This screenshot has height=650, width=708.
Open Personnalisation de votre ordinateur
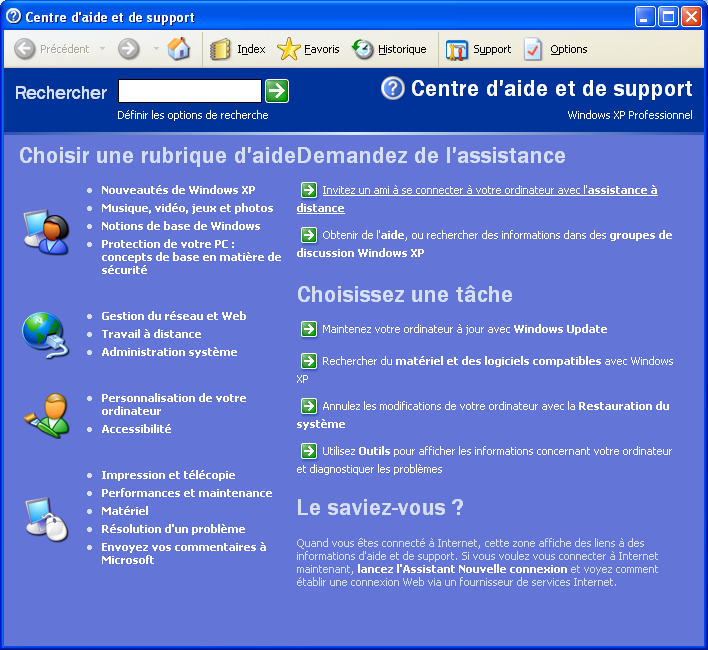click(x=174, y=404)
